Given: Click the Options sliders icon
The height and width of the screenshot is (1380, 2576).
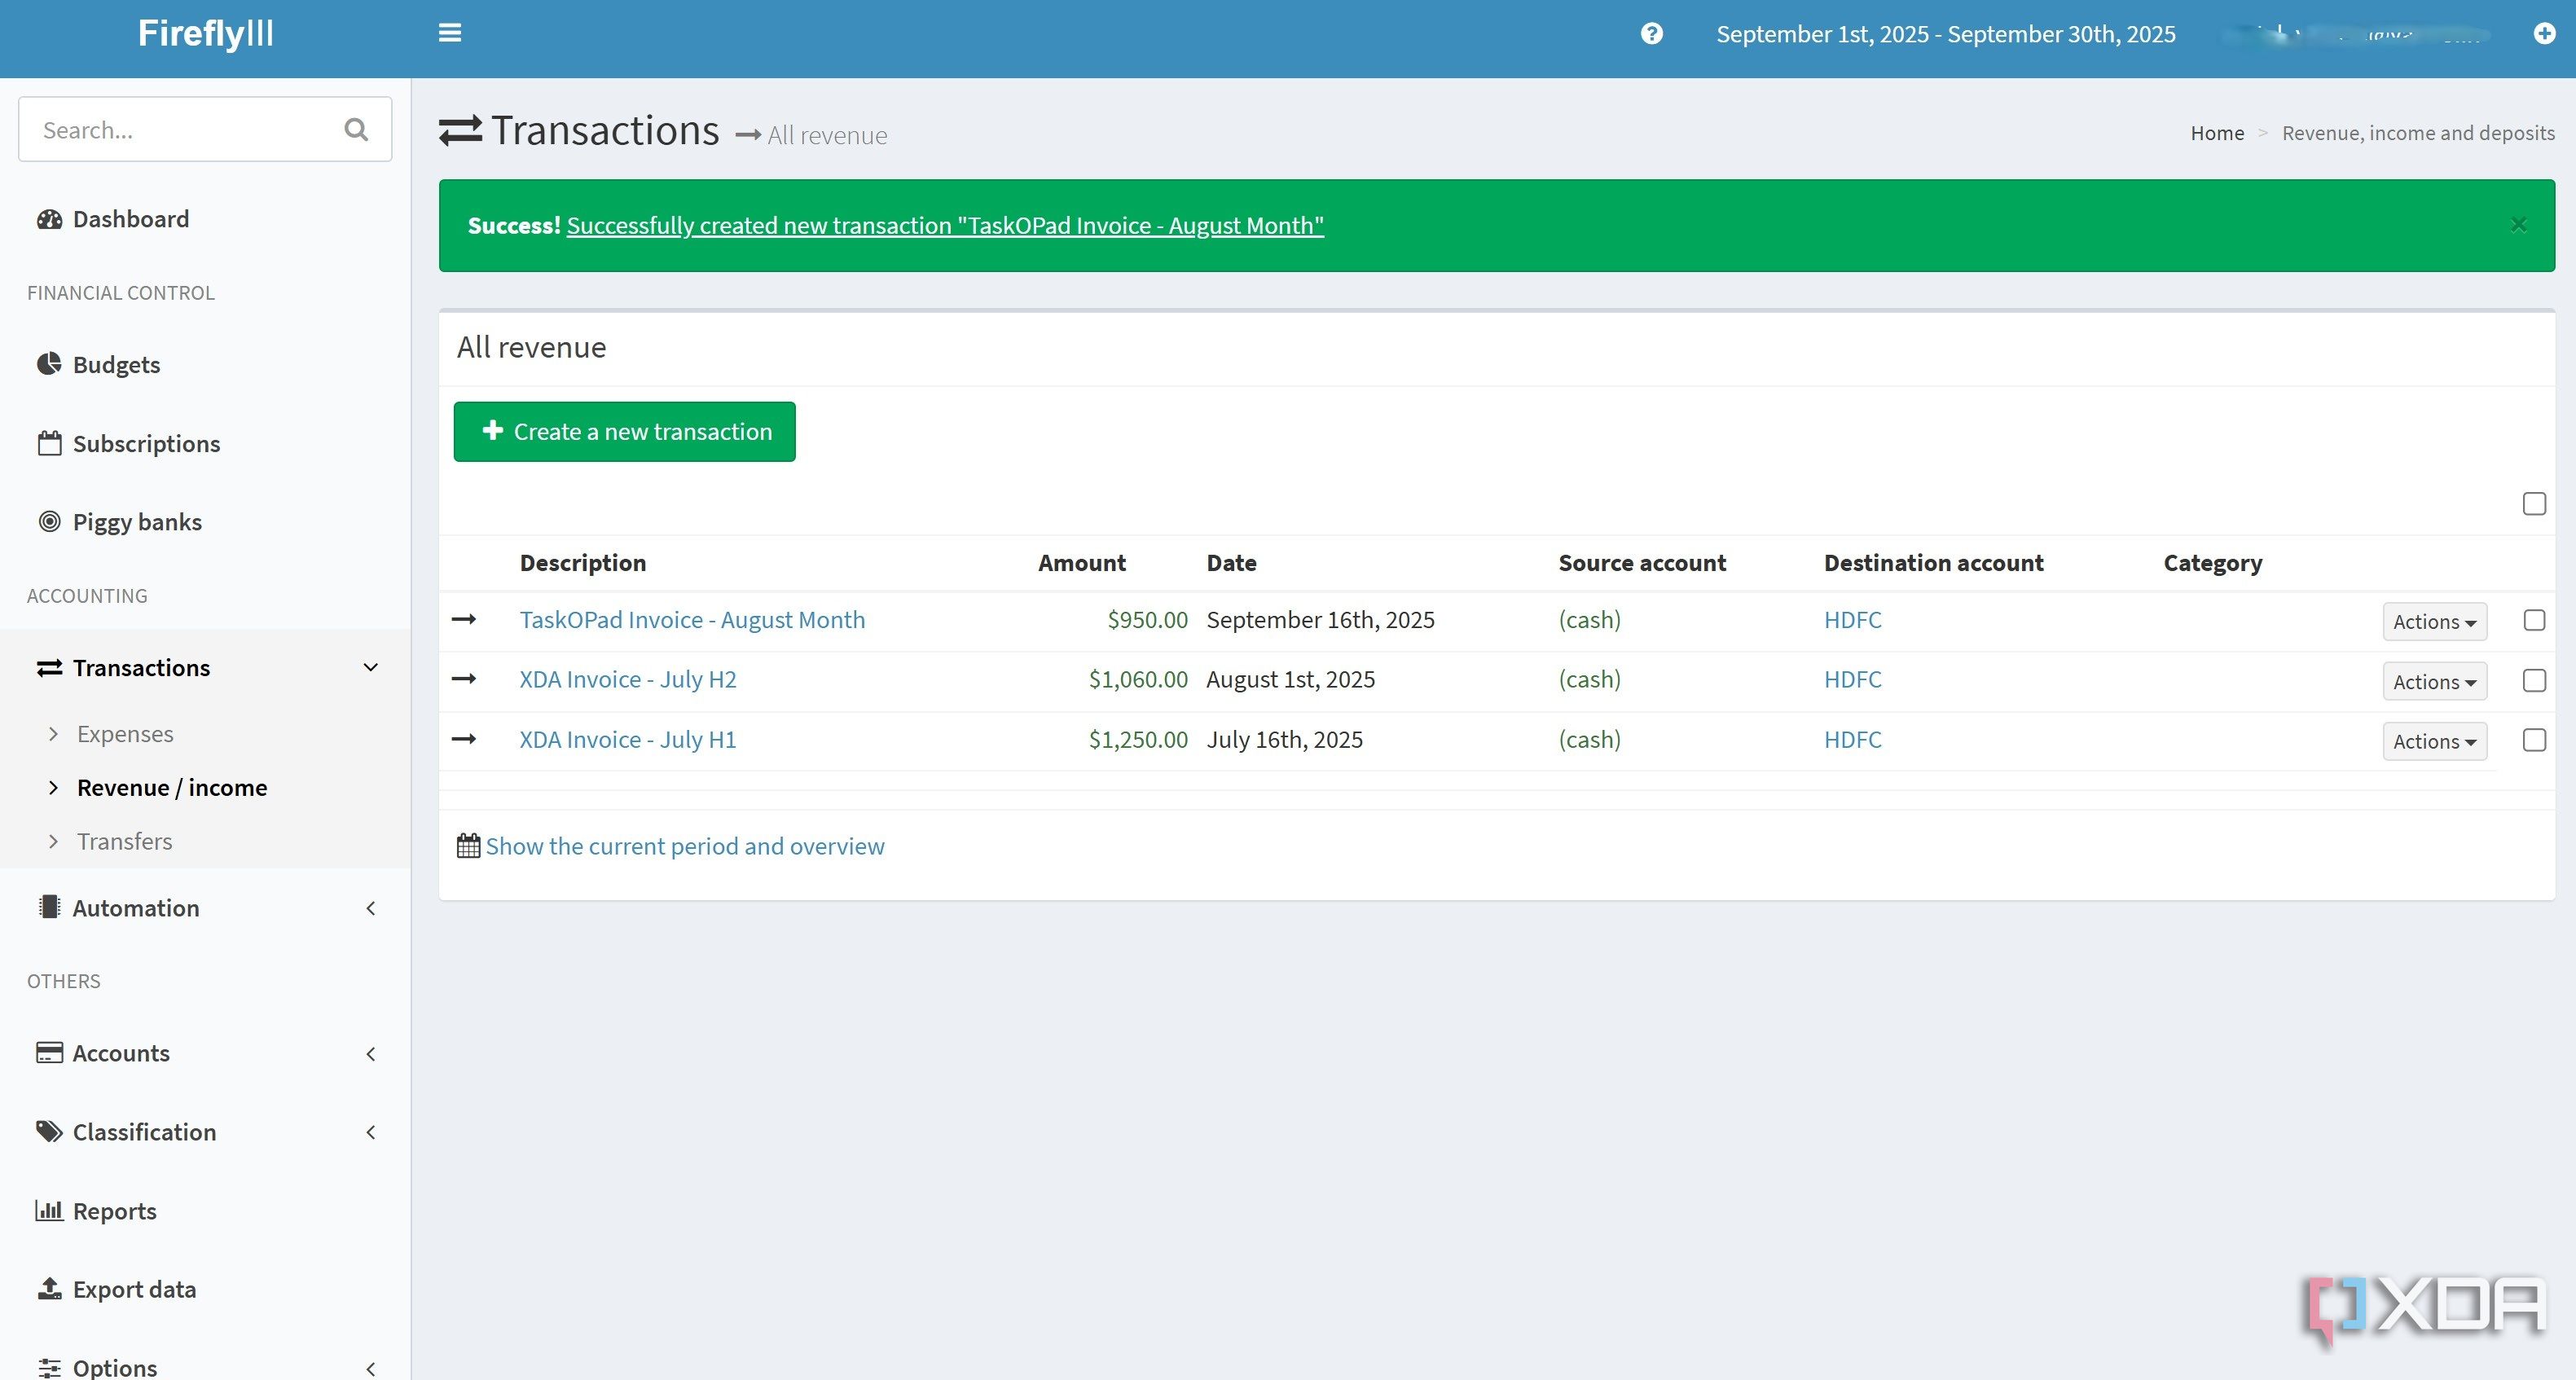Looking at the screenshot, I should (49, 1367).
